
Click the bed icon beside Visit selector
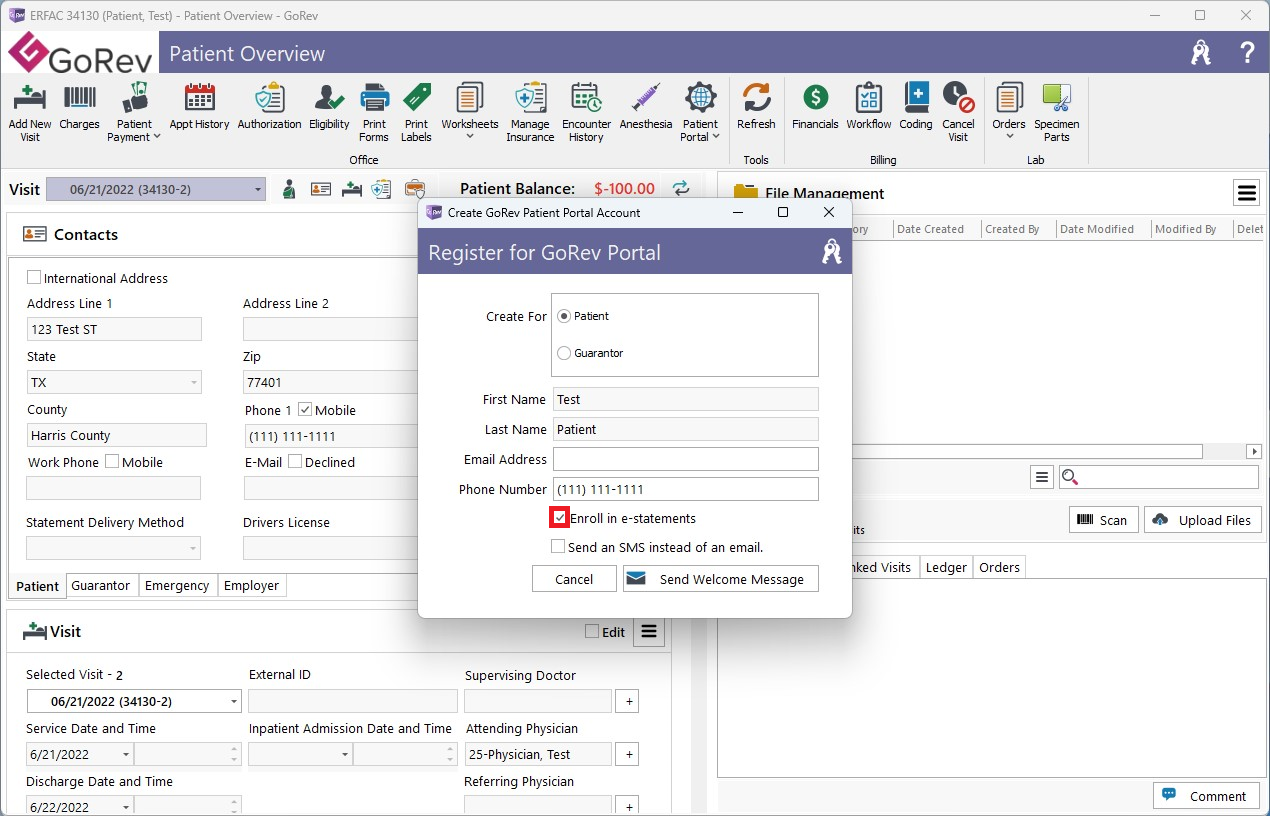tap(351, 189)
